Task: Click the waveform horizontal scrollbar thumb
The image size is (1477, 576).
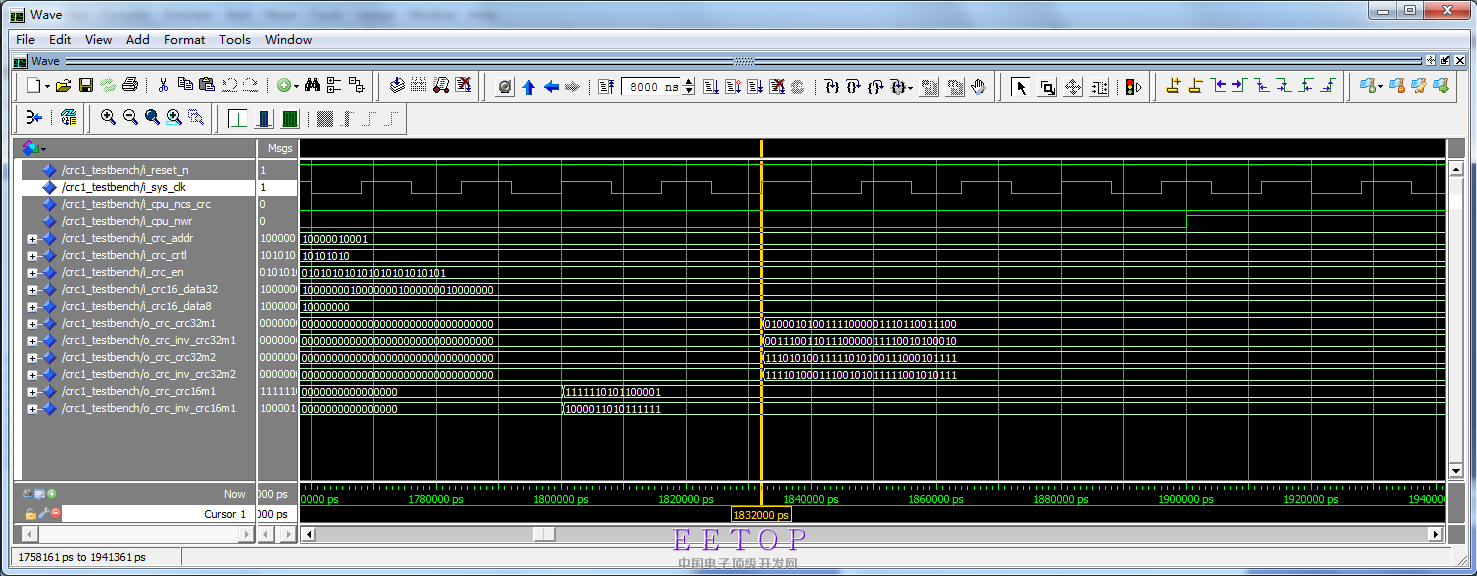Action: pyautogui.click(x=543, y=535)
